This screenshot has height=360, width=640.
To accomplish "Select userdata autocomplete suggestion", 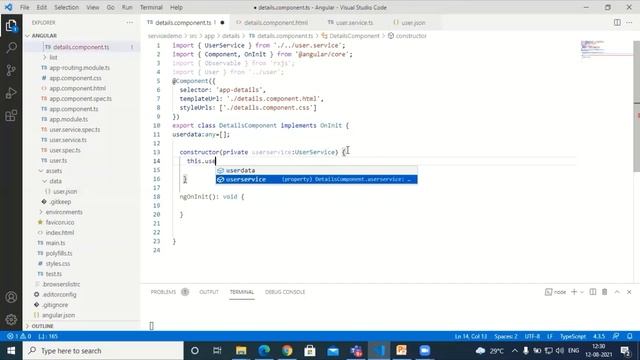I will pyautogui.click(x=316, y=170).
